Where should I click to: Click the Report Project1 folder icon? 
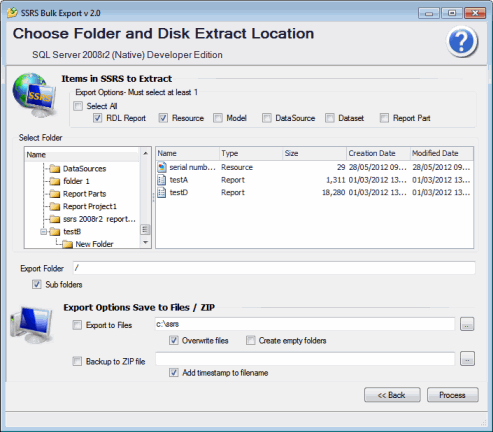55,207
